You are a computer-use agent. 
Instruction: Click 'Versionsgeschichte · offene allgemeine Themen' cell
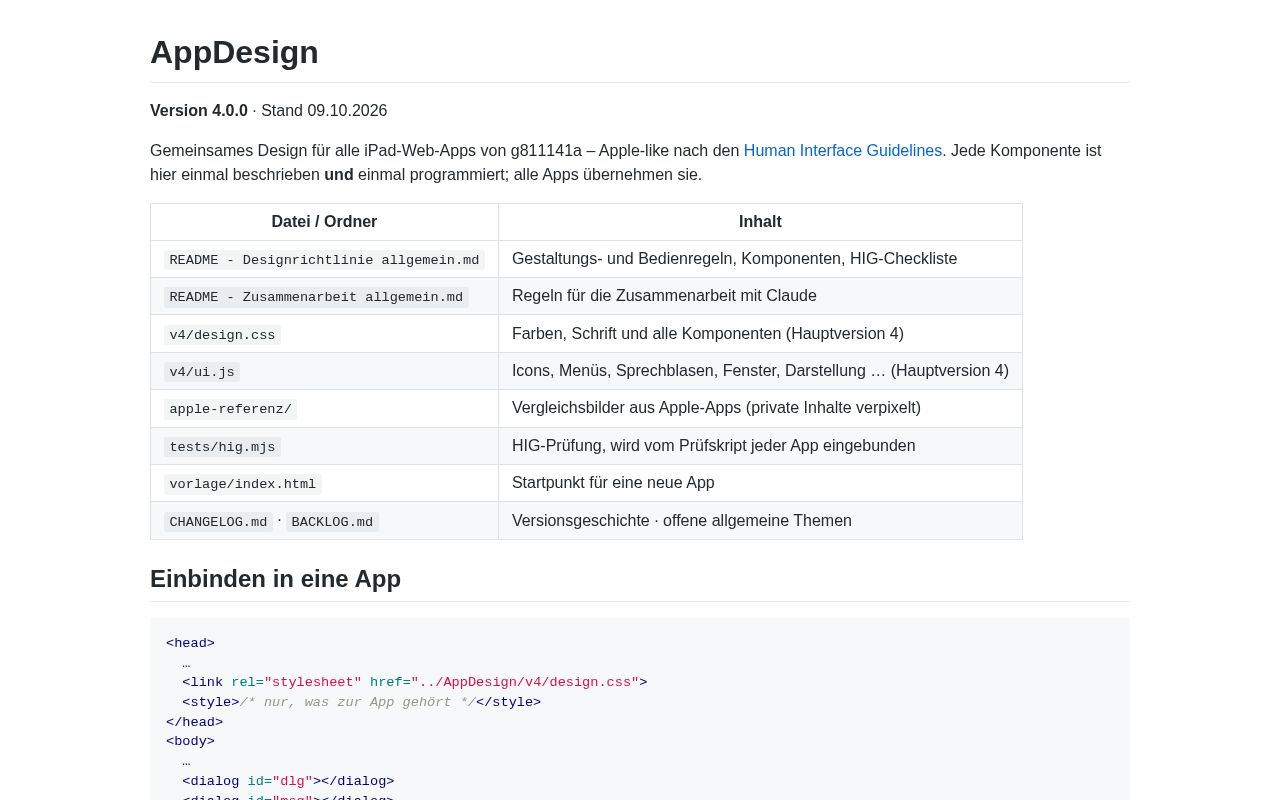(x=760, y=521)
